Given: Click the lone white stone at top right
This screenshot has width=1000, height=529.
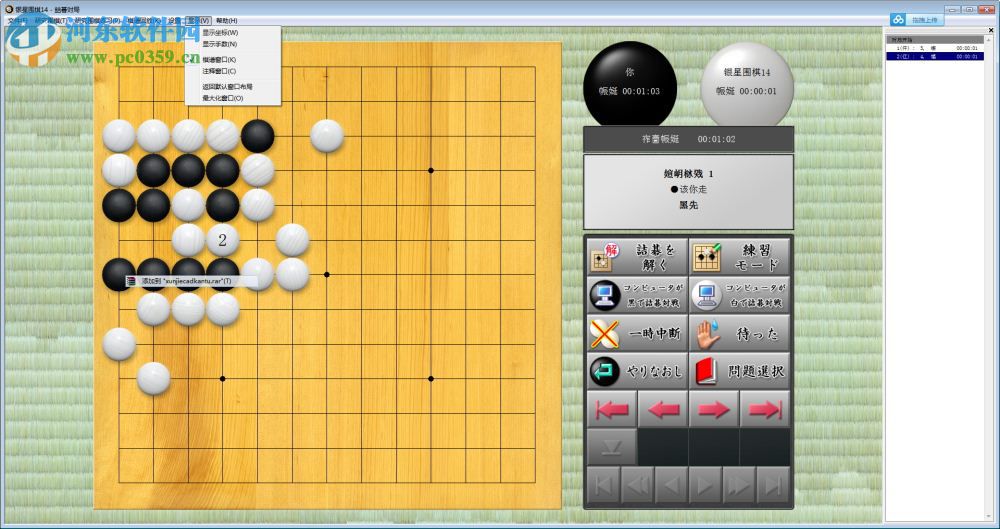Looking at the screenshot, I should coord(327,136).
